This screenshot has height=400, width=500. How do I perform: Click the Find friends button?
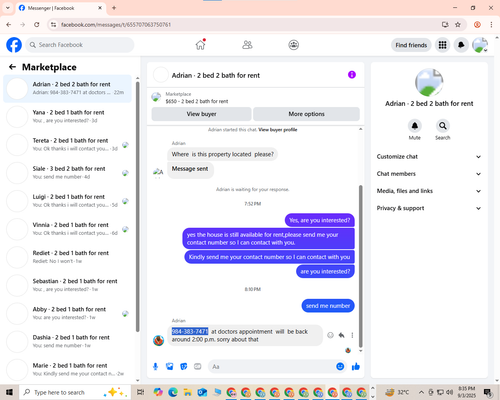[411, 45]
